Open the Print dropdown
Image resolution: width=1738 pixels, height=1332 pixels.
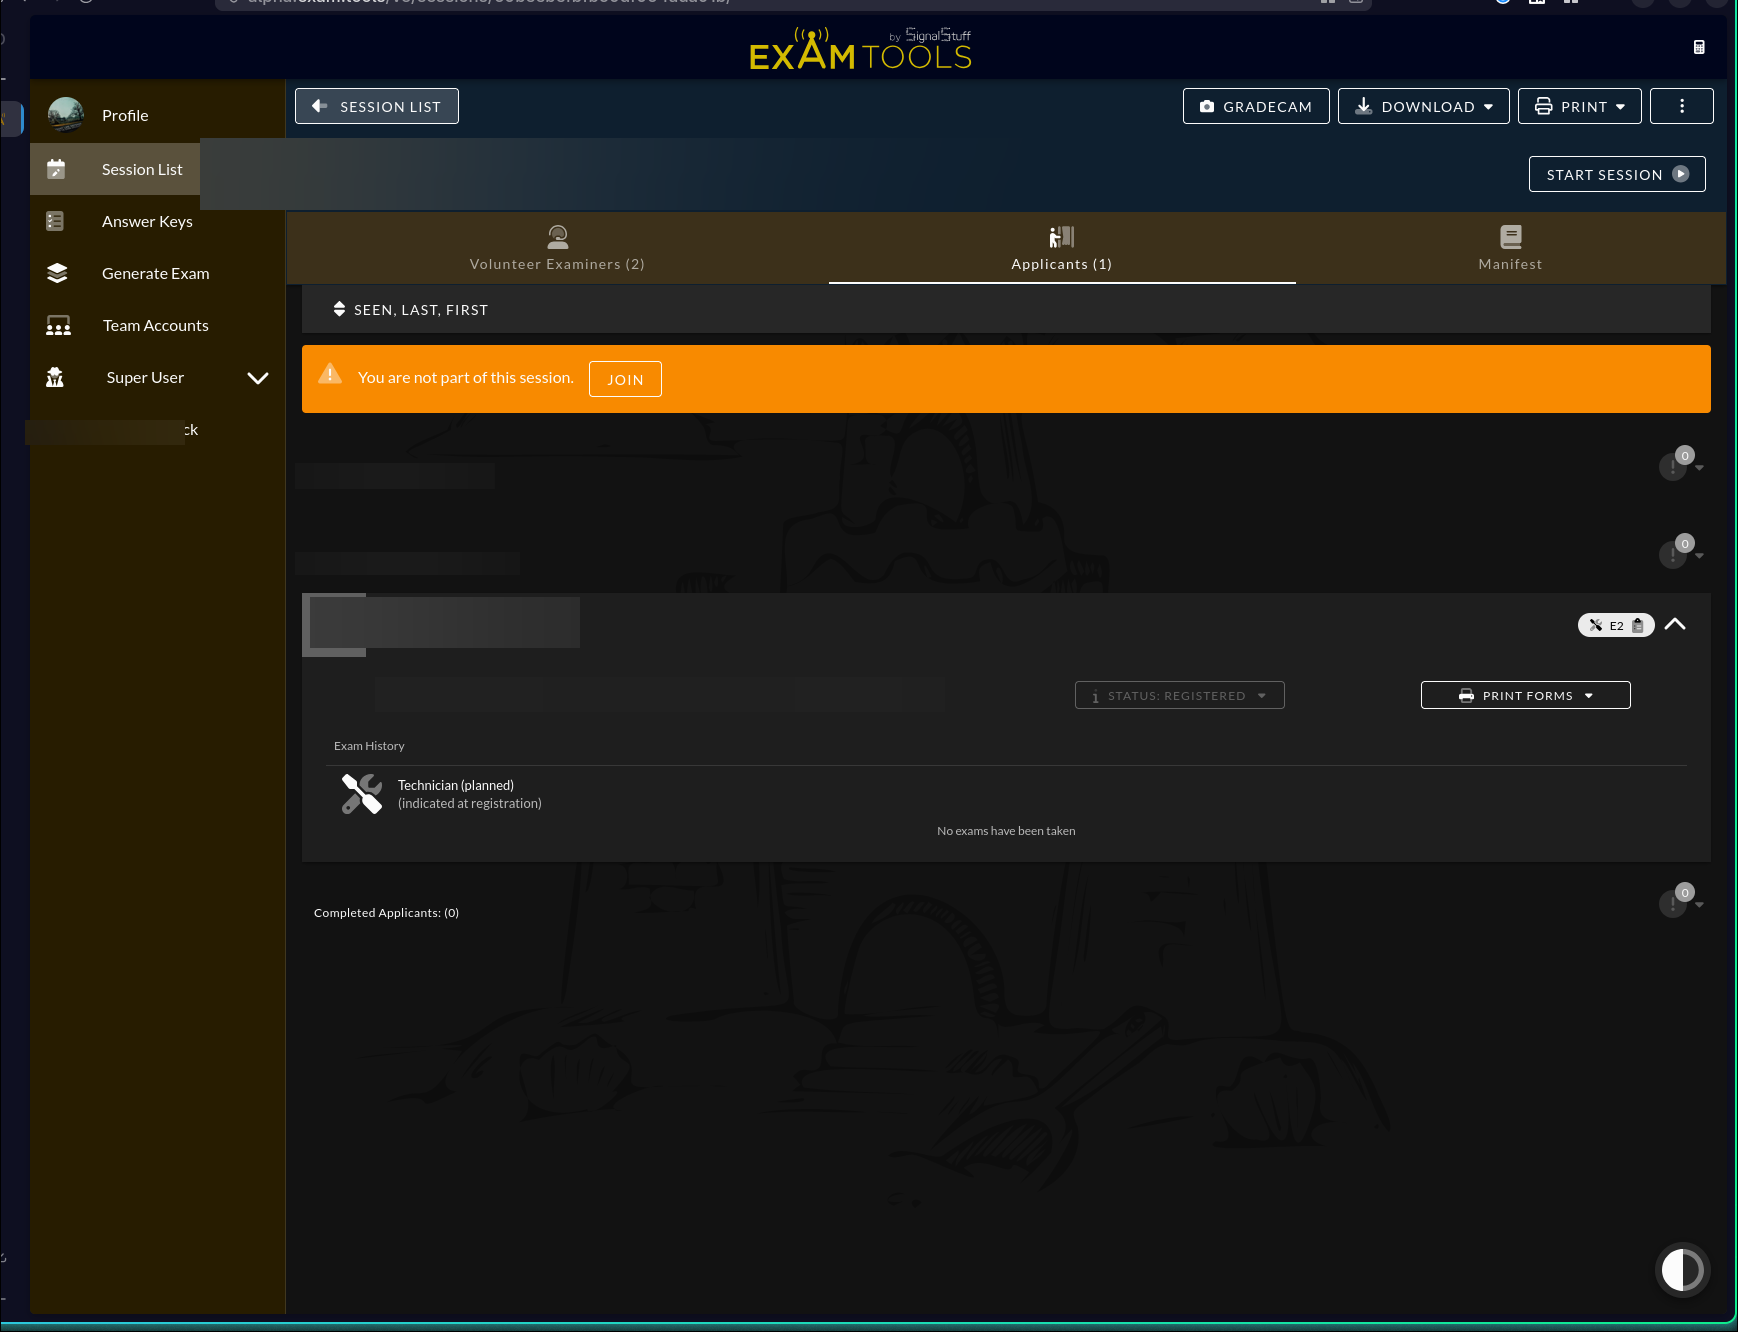tap(1580, 106)
